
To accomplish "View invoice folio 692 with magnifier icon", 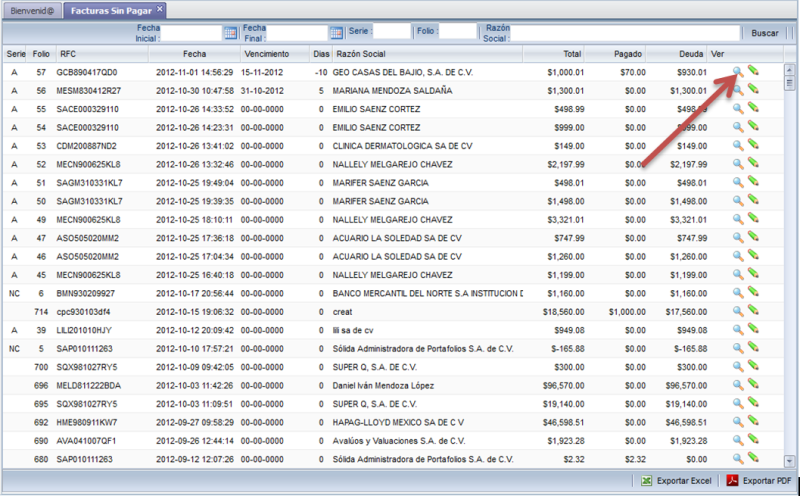I will pos(738,422).
